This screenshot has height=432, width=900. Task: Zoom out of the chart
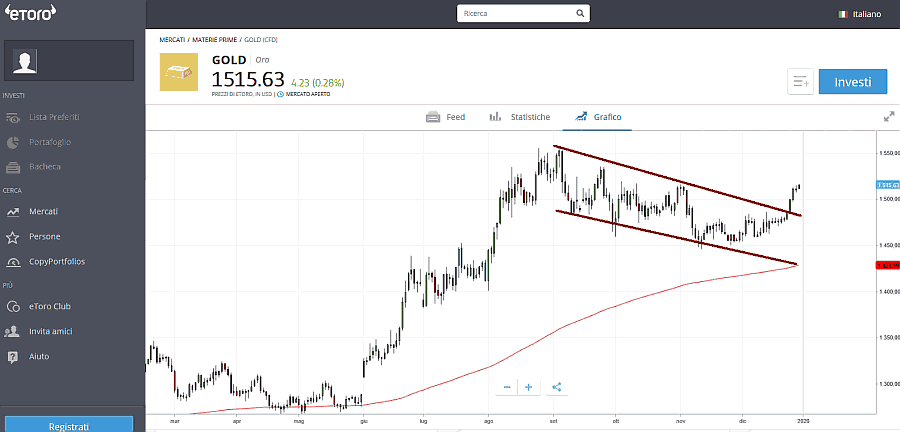[x=507, y=387]
